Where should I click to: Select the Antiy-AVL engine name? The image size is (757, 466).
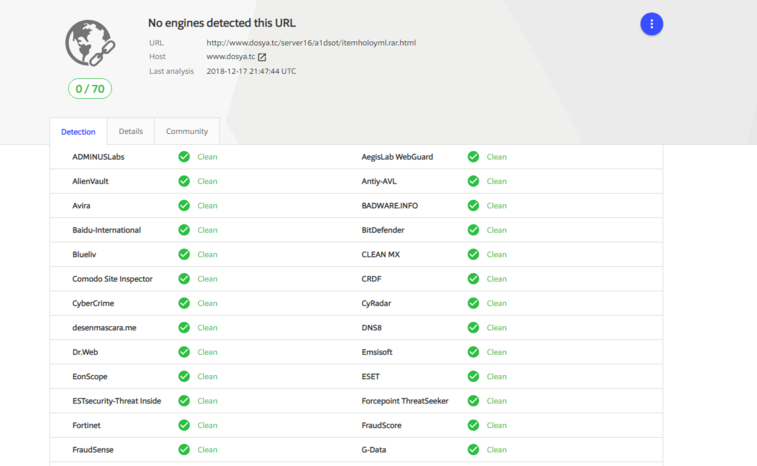point(379,181)
